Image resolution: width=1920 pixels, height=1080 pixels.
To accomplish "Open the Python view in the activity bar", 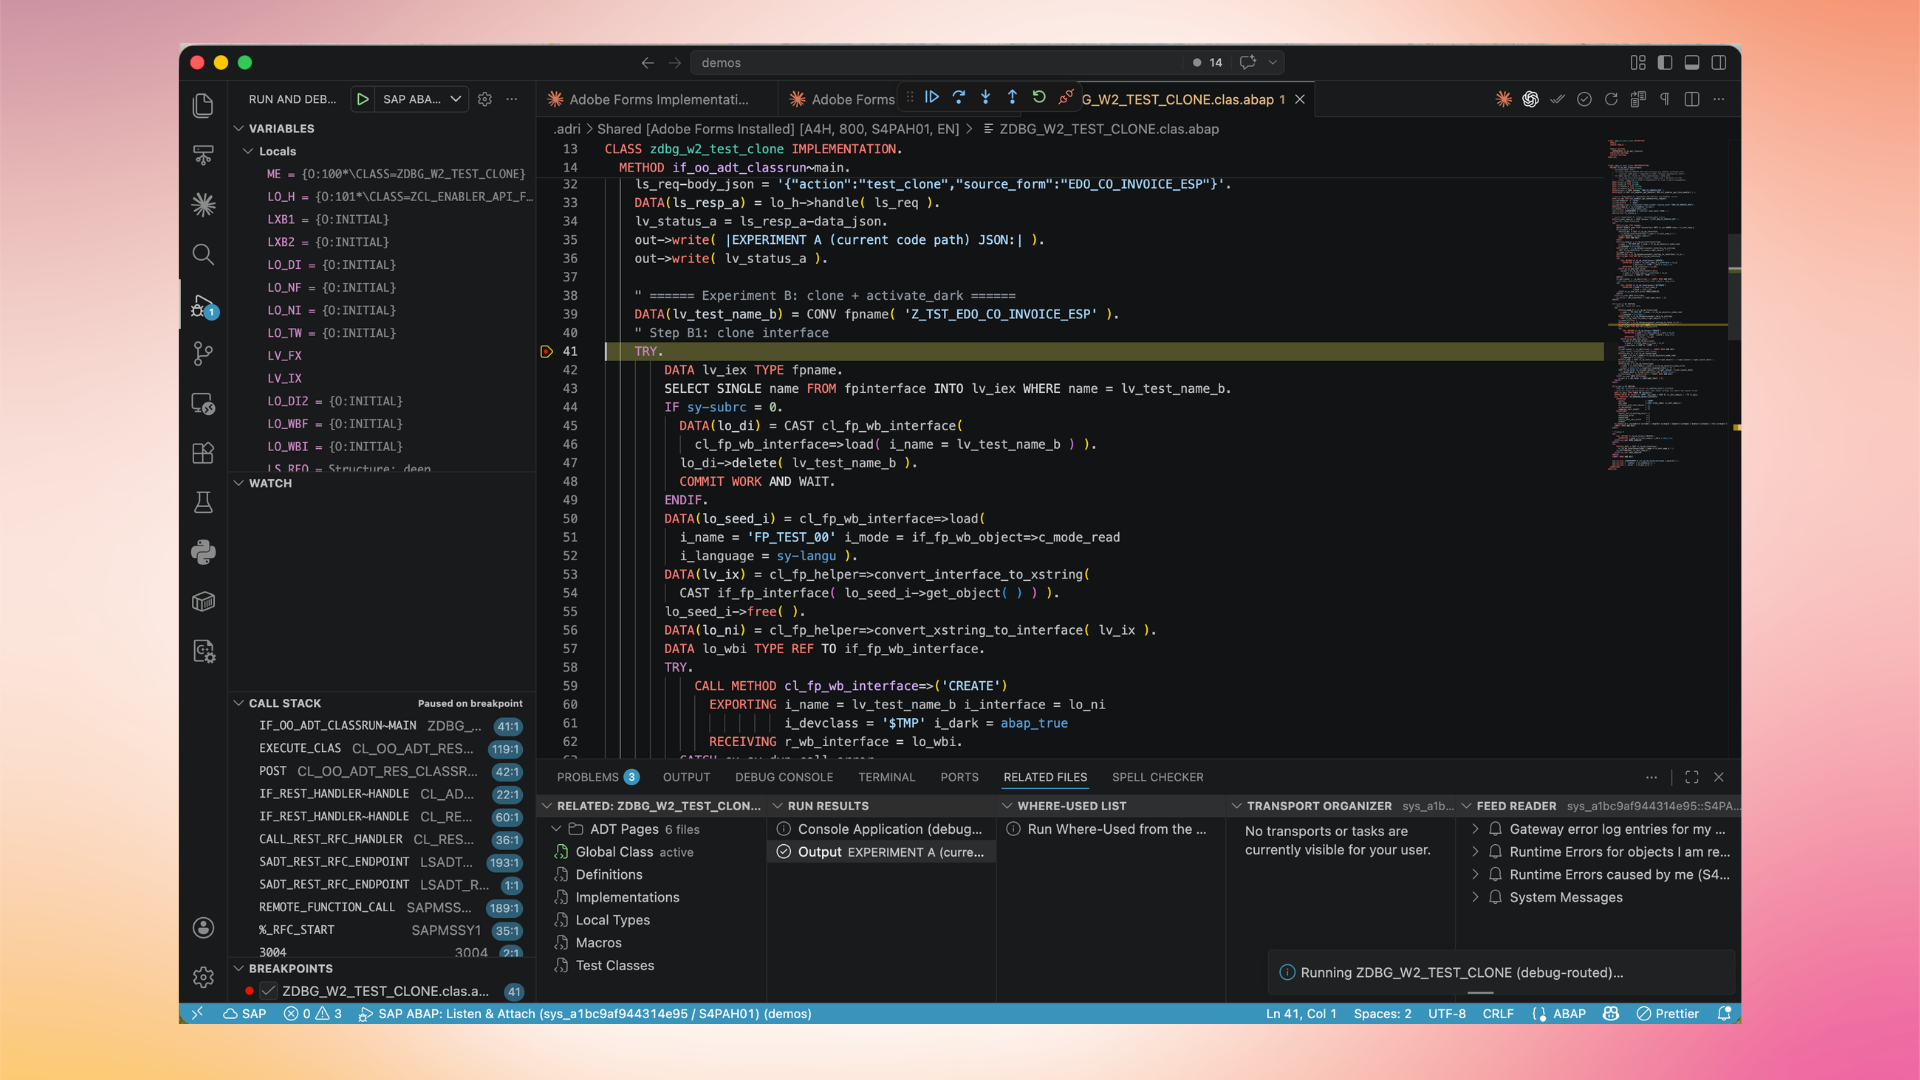I will (203, 552).
